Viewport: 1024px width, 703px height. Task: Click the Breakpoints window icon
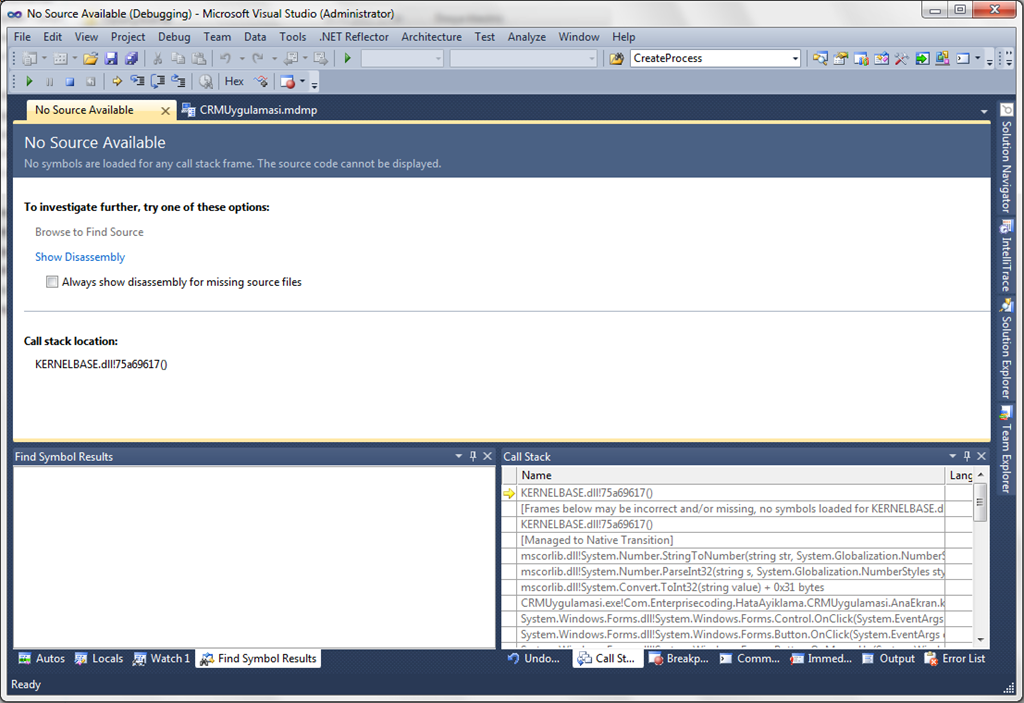pyautogui.click(x=287, y=82)
